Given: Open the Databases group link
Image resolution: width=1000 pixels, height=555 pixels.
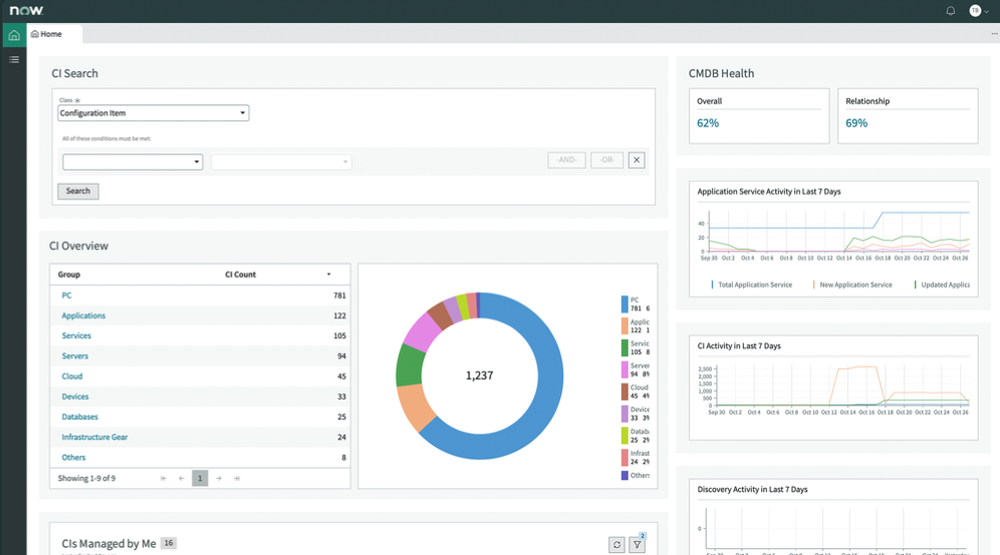Looking at the screenshot, I should (80, 417).
